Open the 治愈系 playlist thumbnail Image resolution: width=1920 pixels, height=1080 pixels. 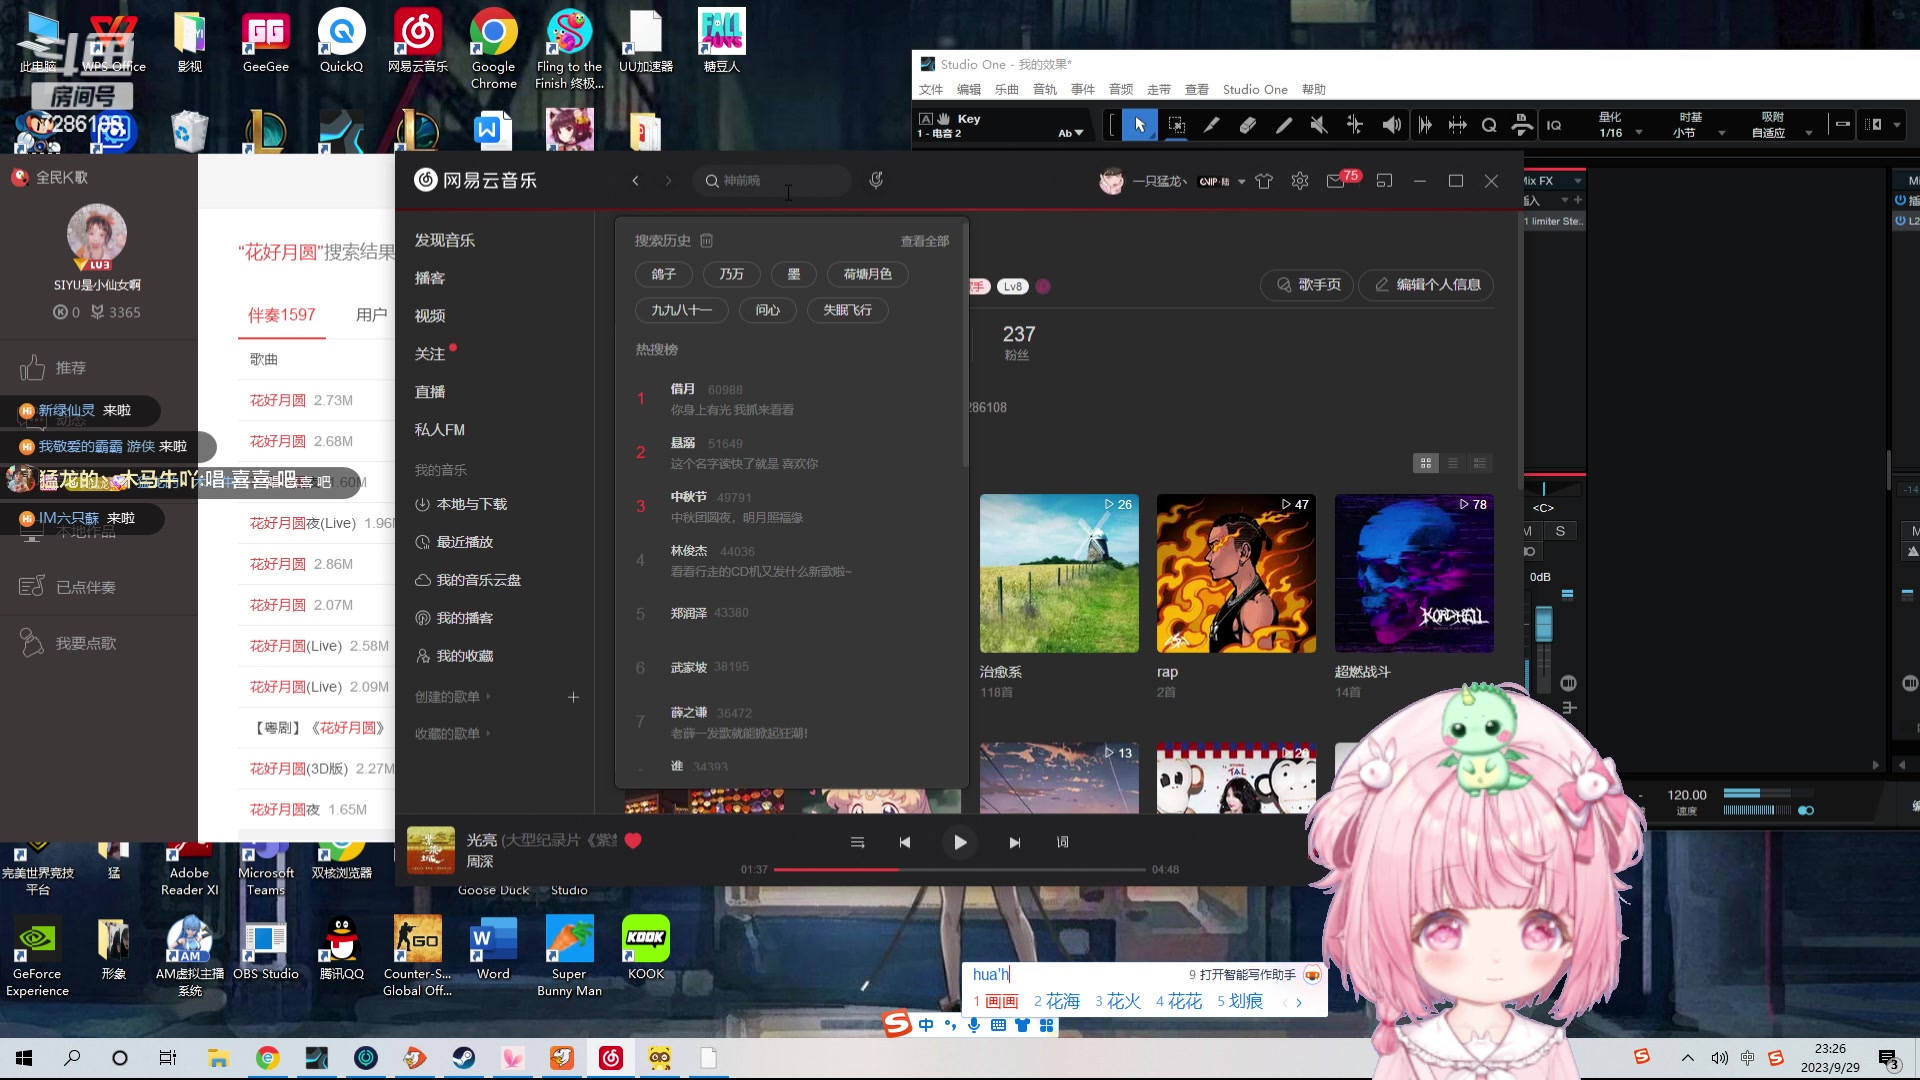[1059, 573]
